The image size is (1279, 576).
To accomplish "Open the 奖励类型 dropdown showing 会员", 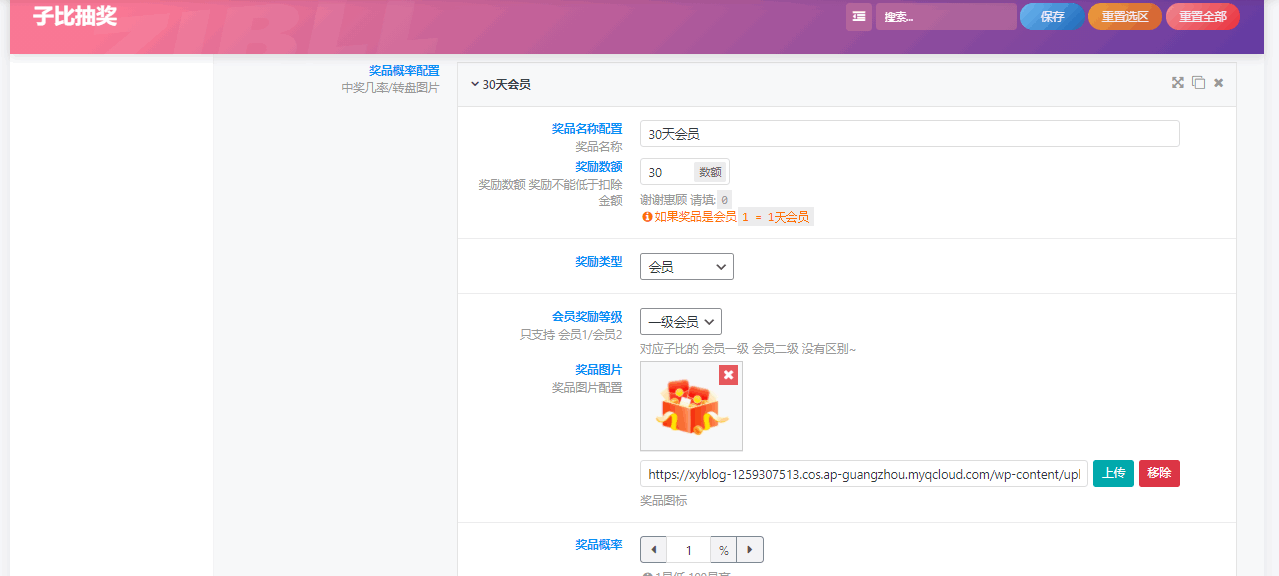I will click(x=686, y=266).
